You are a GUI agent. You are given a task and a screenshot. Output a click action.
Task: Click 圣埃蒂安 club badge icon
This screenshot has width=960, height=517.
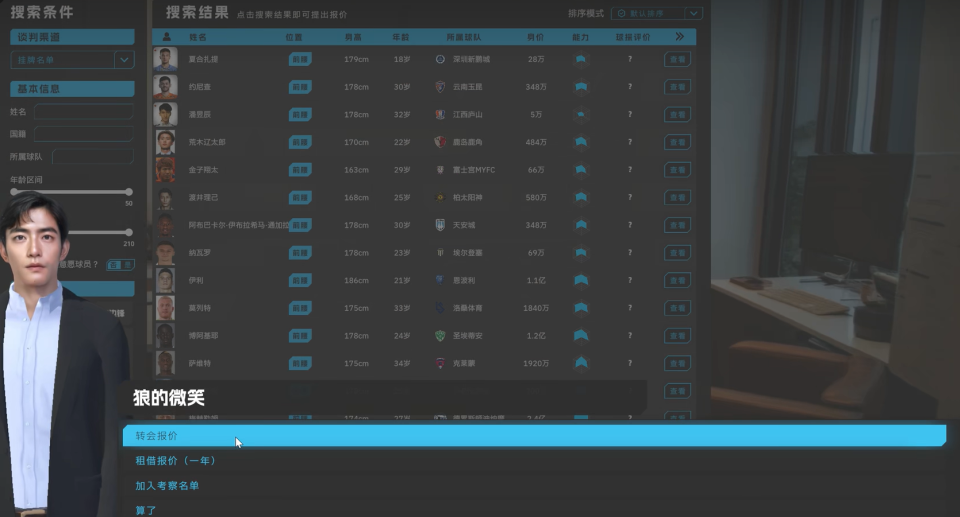click(x=440, y=336)
